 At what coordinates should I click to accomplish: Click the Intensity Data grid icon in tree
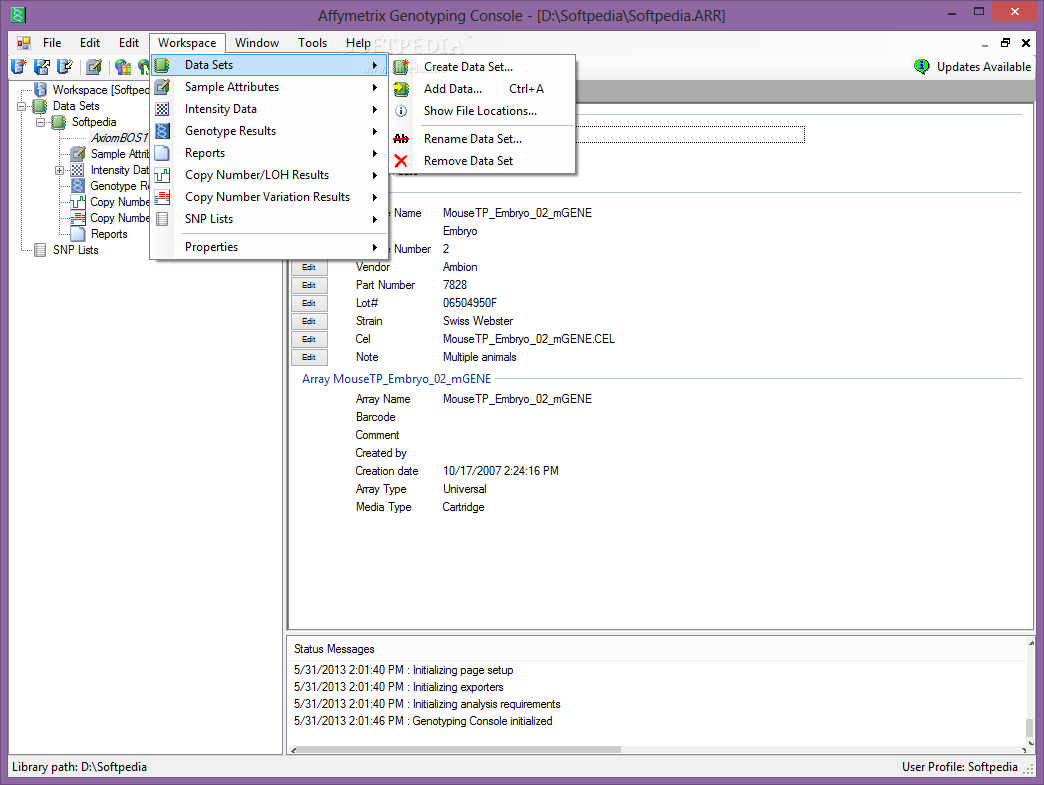78,170
